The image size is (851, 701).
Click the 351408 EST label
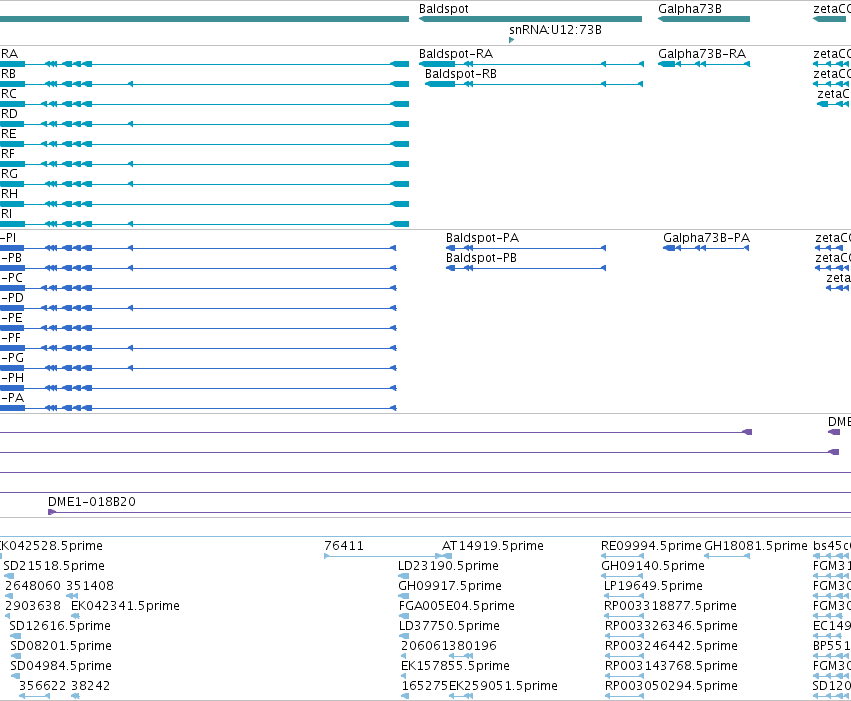click(x=90, y=586)
